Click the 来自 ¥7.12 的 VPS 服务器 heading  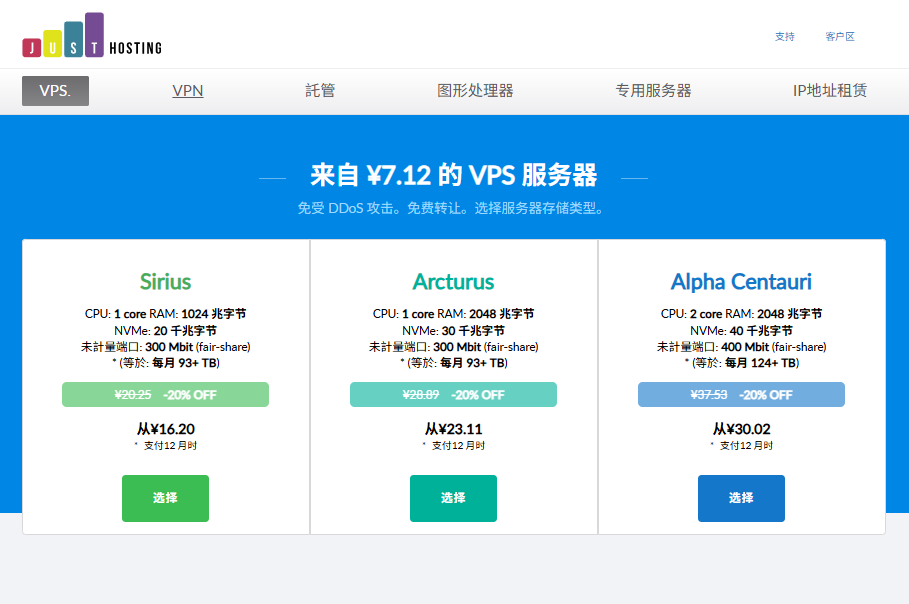click(453, 177)
